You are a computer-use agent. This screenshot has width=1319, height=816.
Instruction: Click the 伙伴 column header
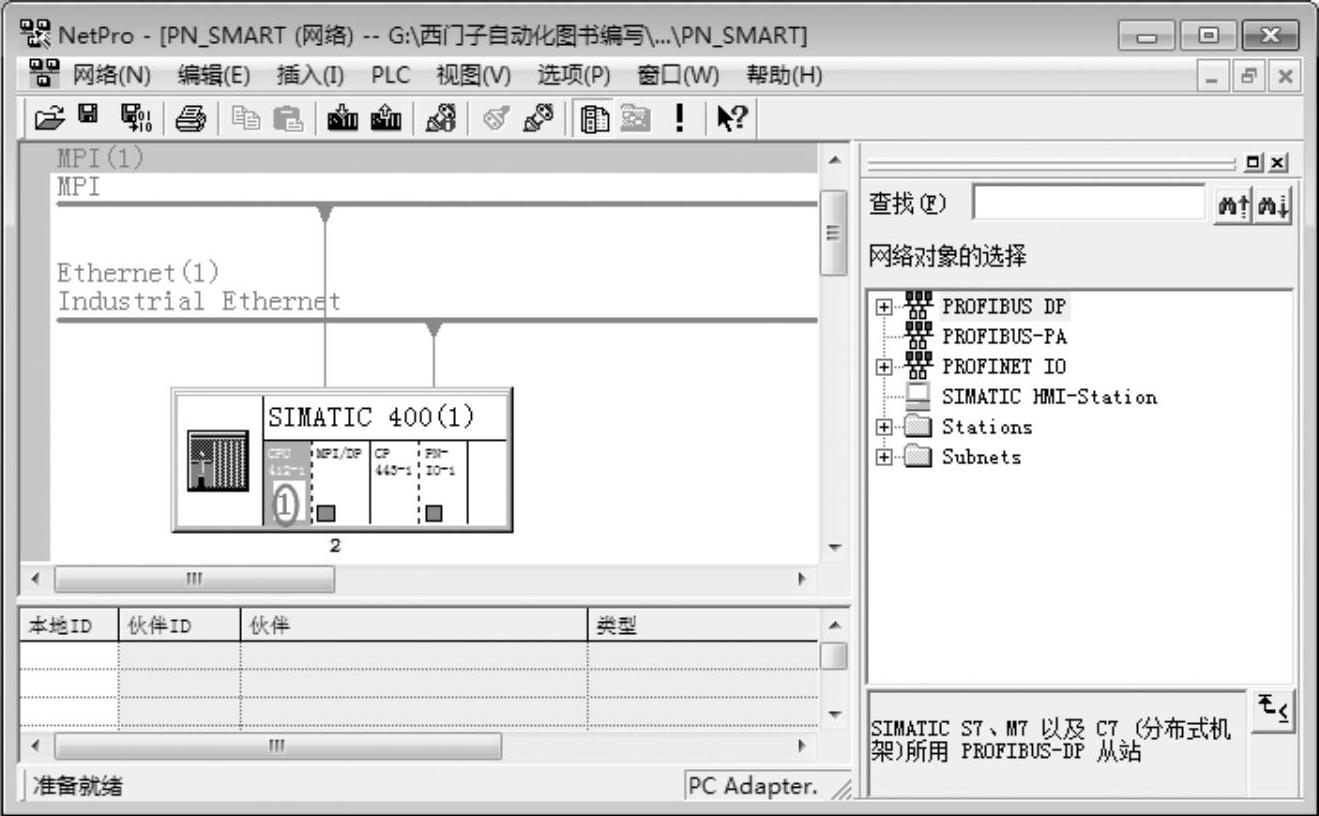pos(413,625)
